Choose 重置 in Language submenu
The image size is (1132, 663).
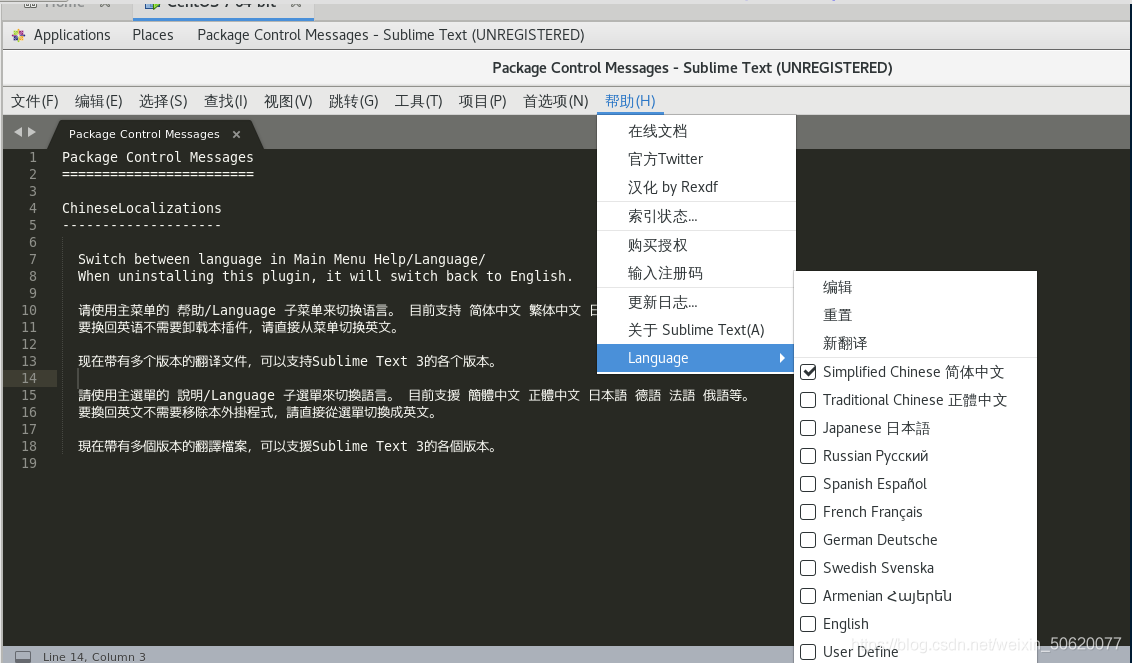click(915, 316)
